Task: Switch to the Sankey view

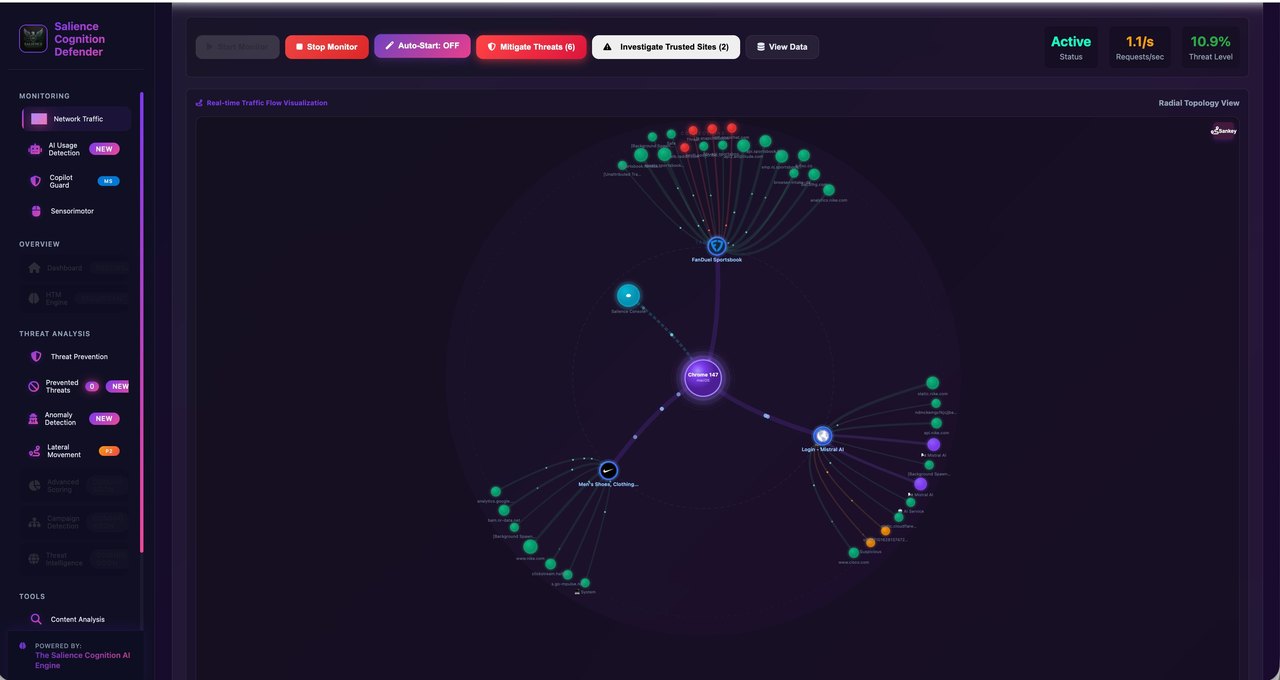Action: 1224,130
